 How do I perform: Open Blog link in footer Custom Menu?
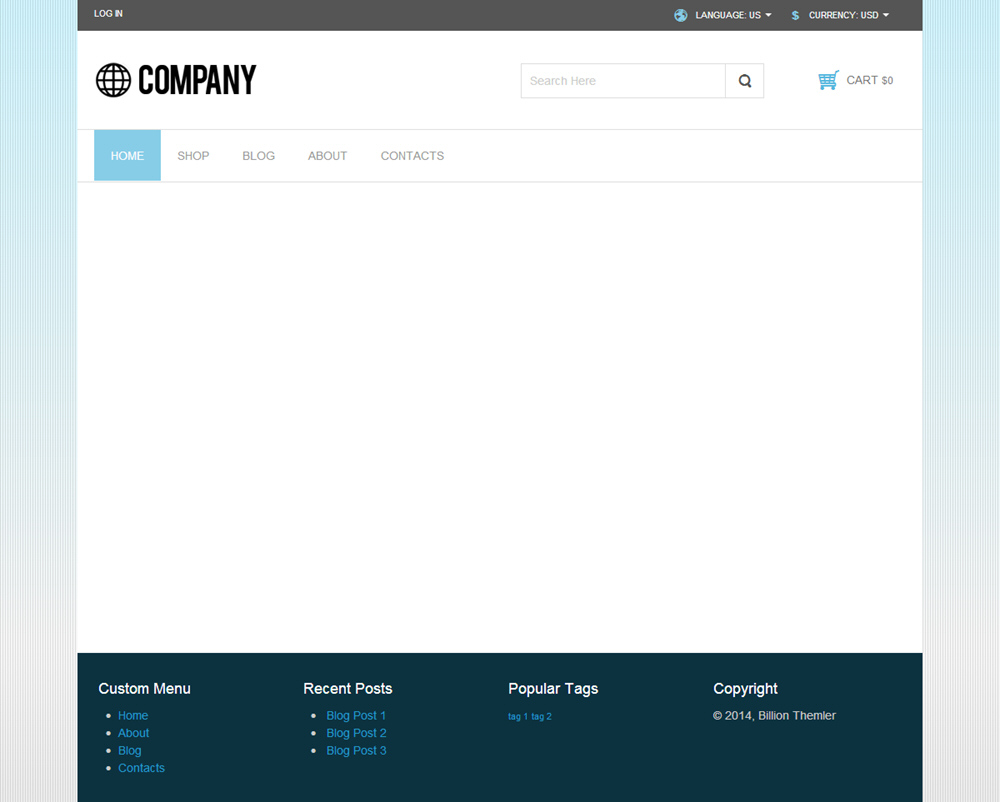129,750
